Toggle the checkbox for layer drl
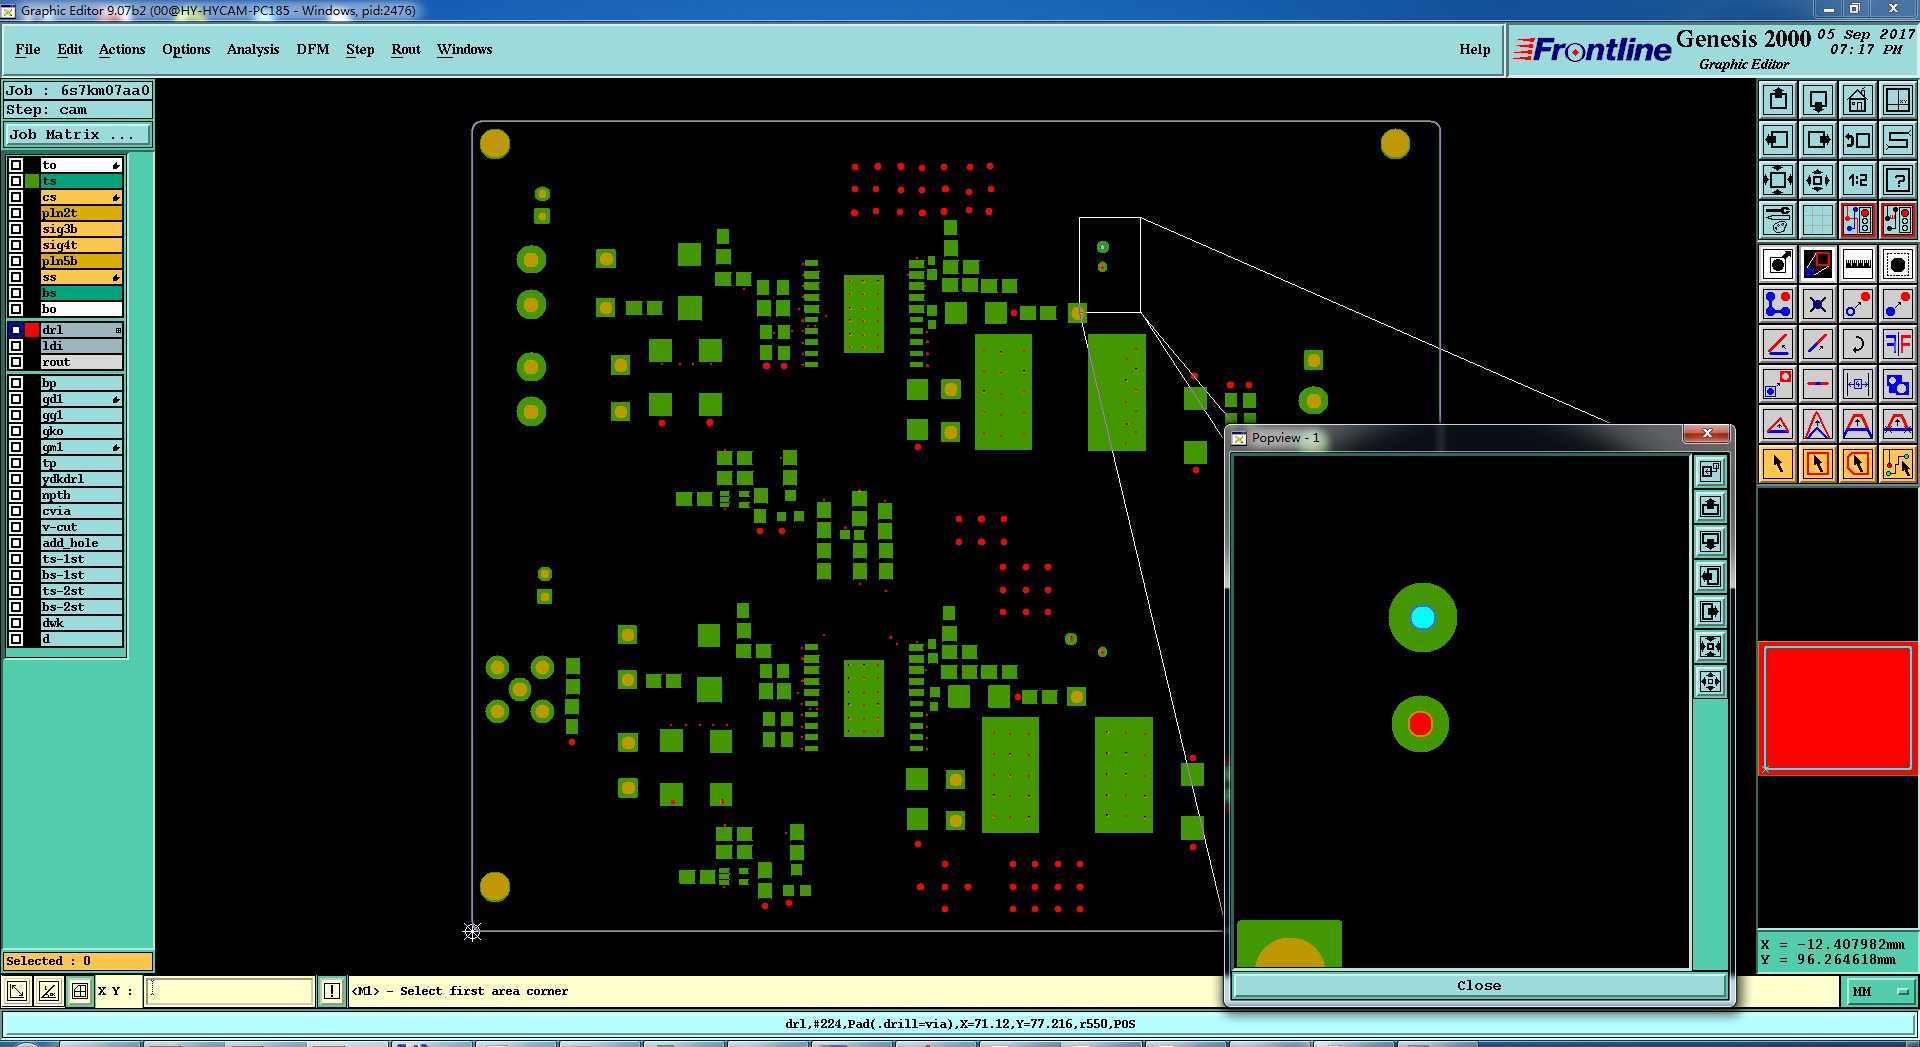1920x1047 pixels. [x=16, y=330]
